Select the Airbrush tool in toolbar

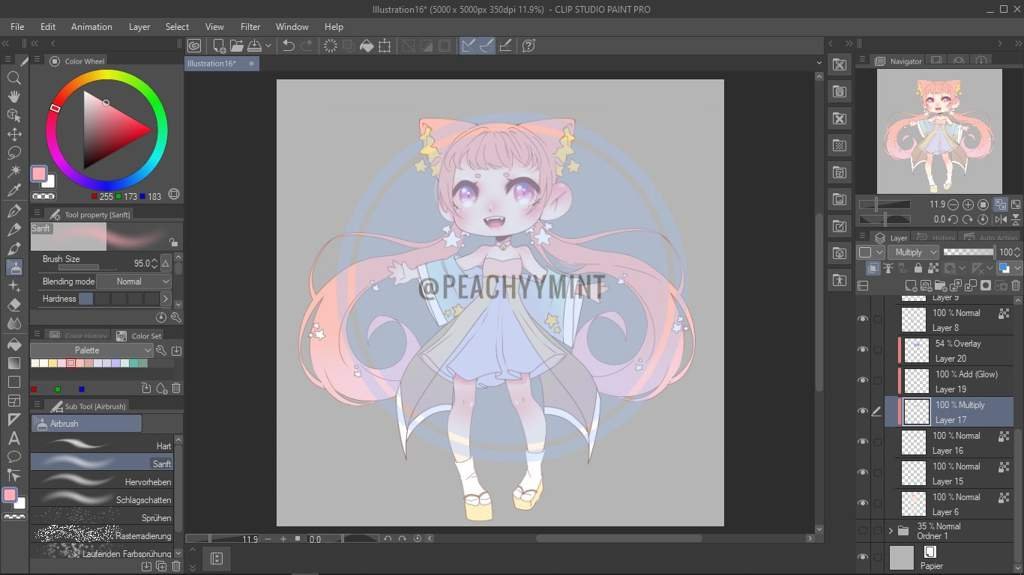(x=14, y=267)
